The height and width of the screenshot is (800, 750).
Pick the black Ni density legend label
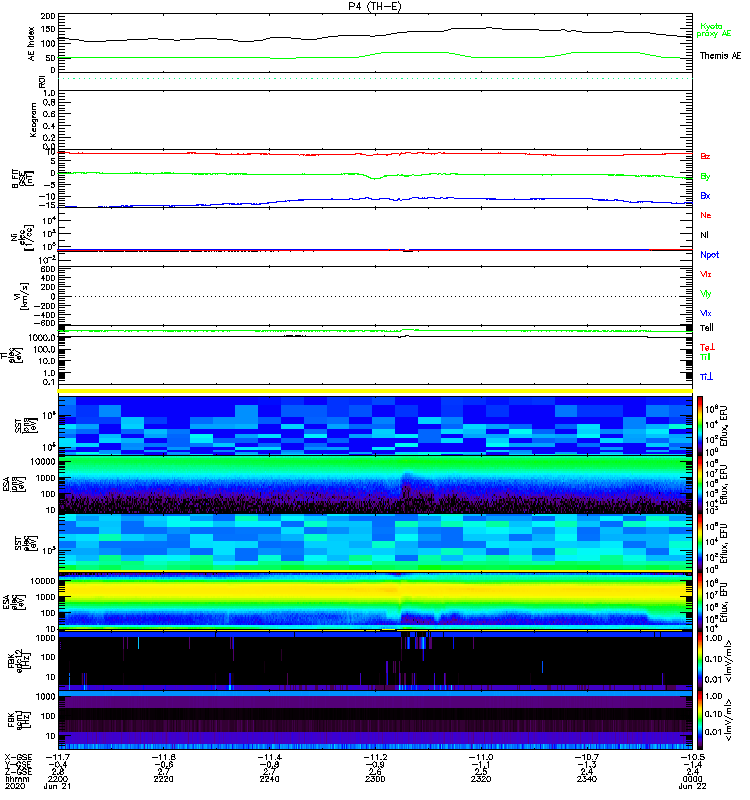[x=705, y=235]
